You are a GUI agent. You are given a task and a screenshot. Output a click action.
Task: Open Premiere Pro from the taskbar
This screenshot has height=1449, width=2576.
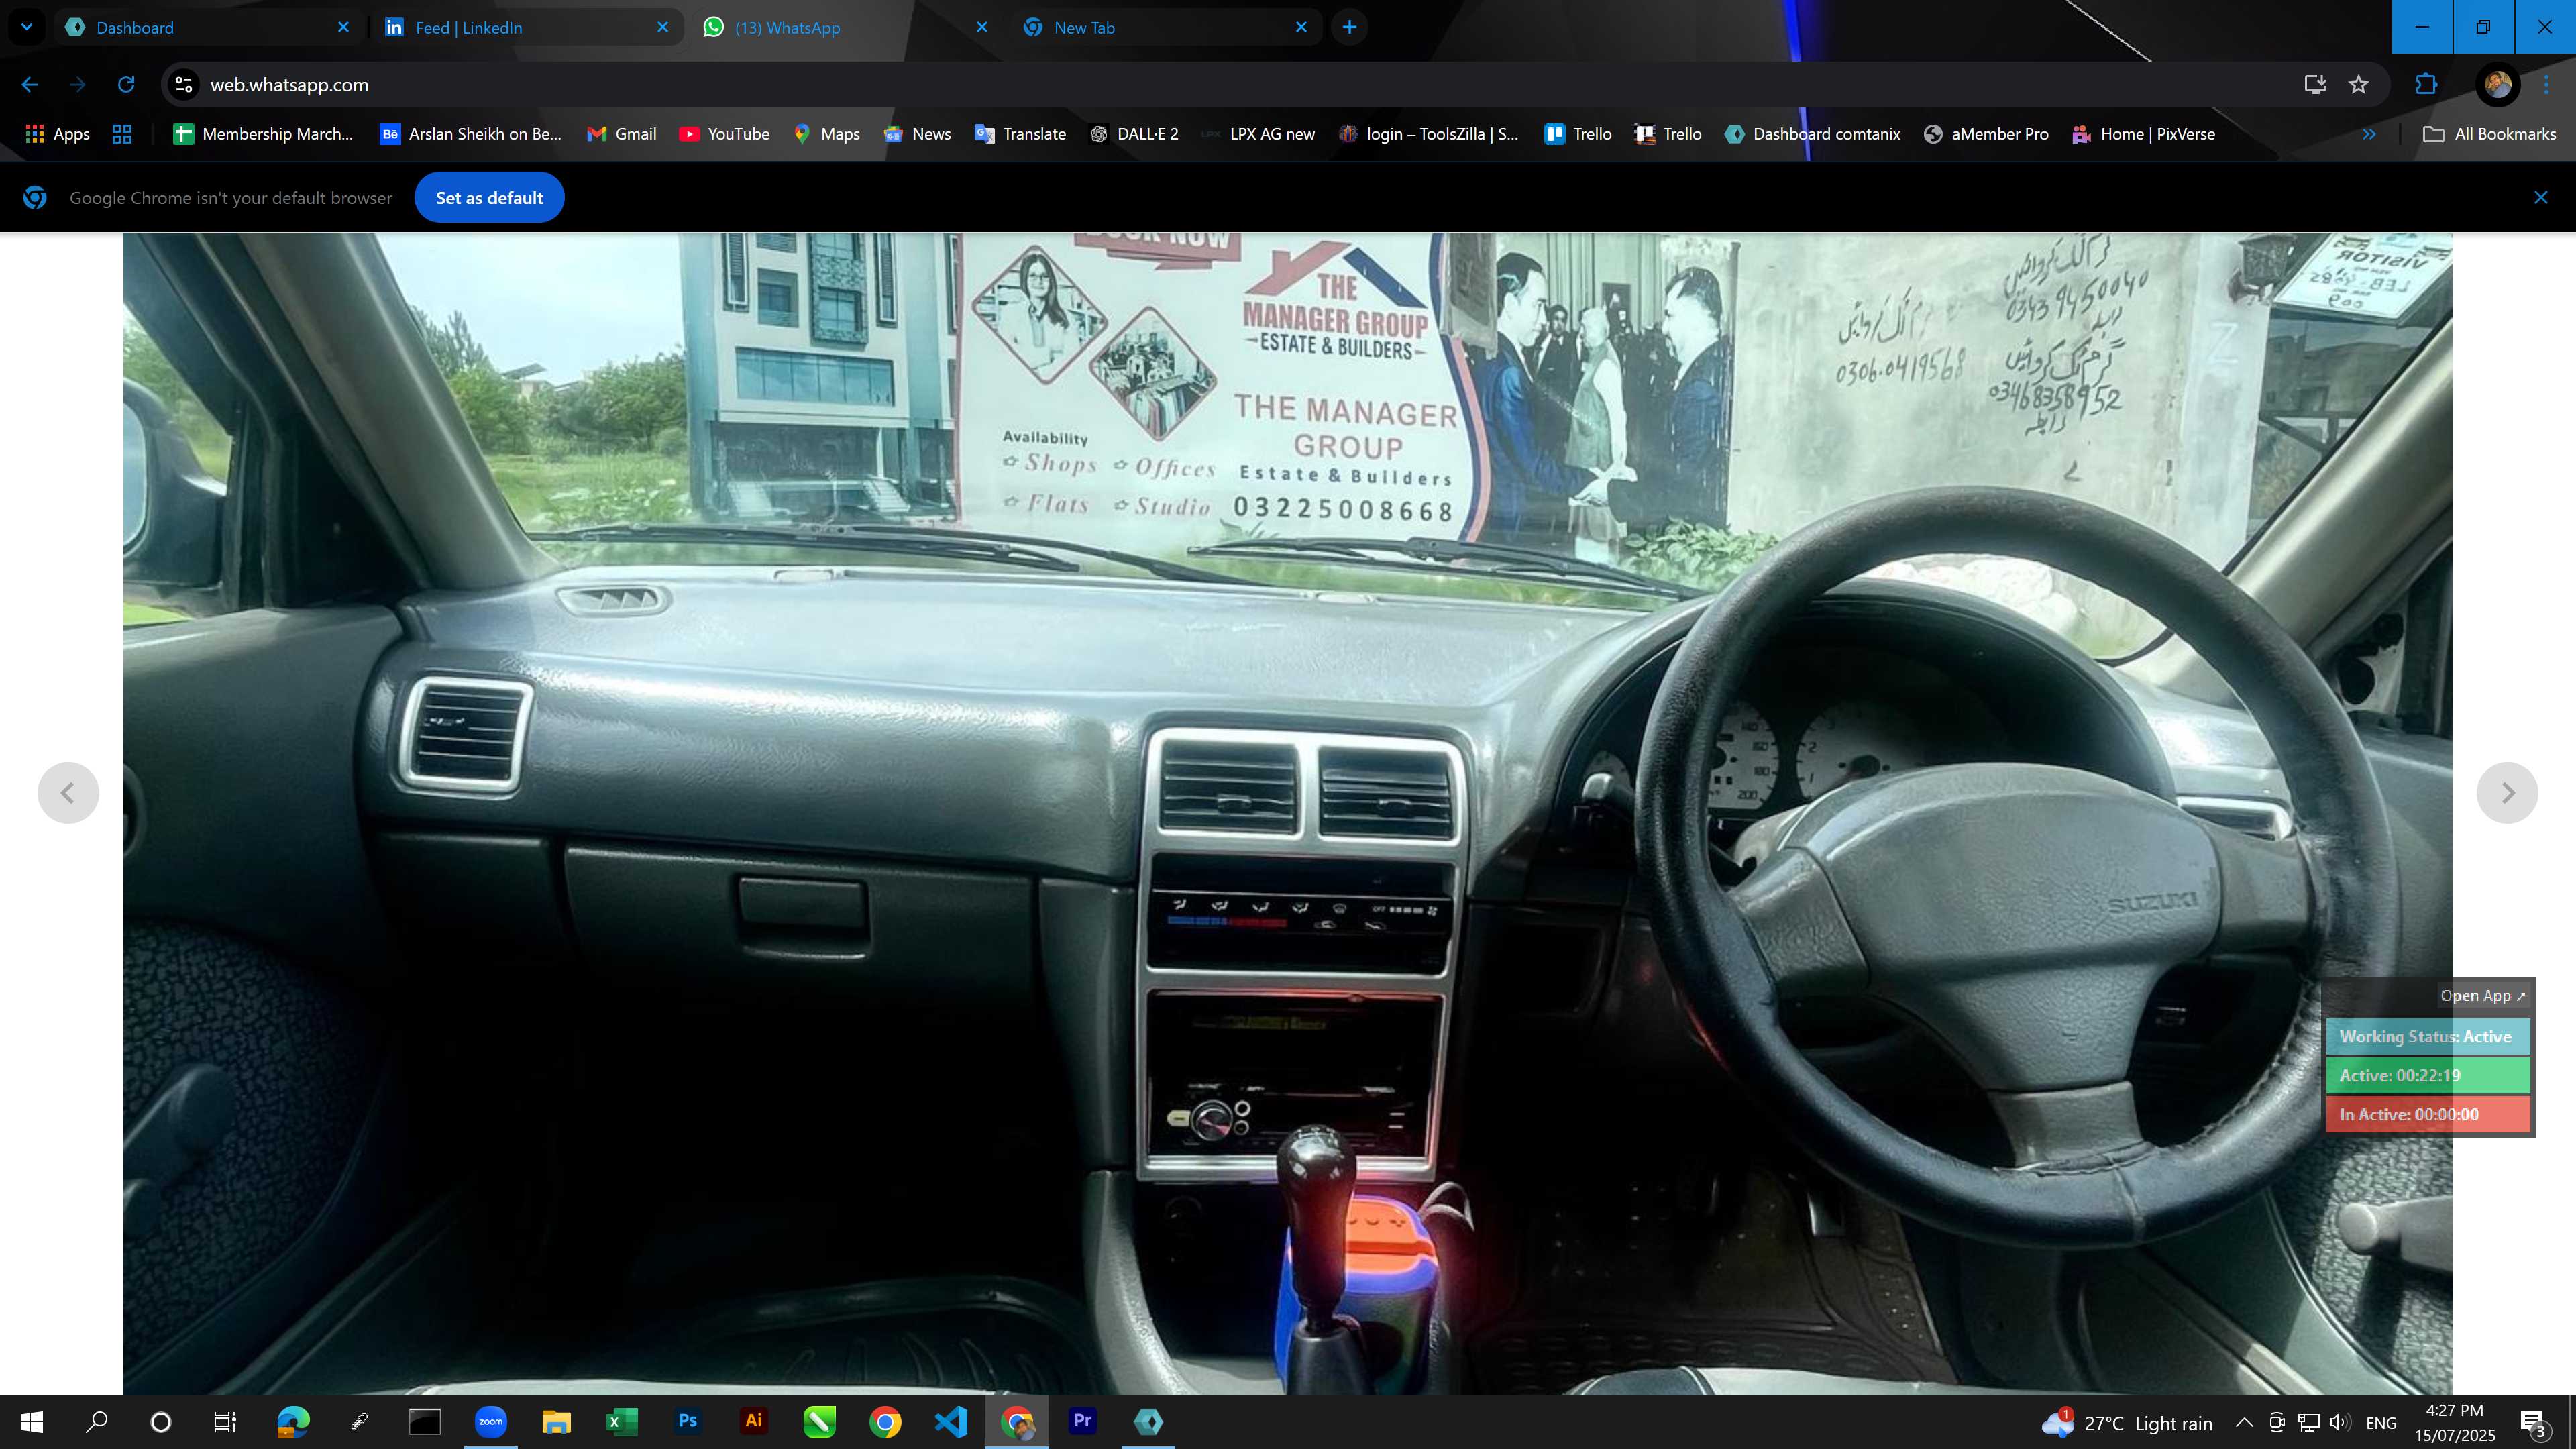click(1082, 1422)
